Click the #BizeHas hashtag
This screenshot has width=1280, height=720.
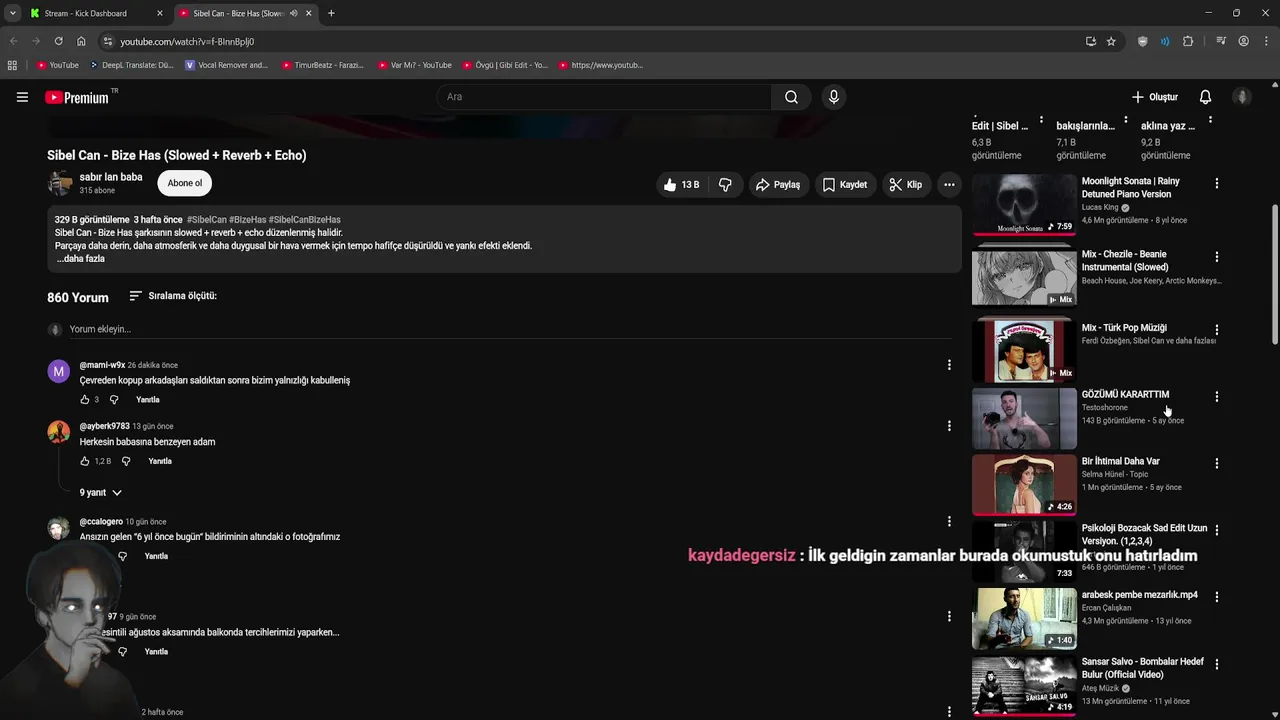pos(248,220)
